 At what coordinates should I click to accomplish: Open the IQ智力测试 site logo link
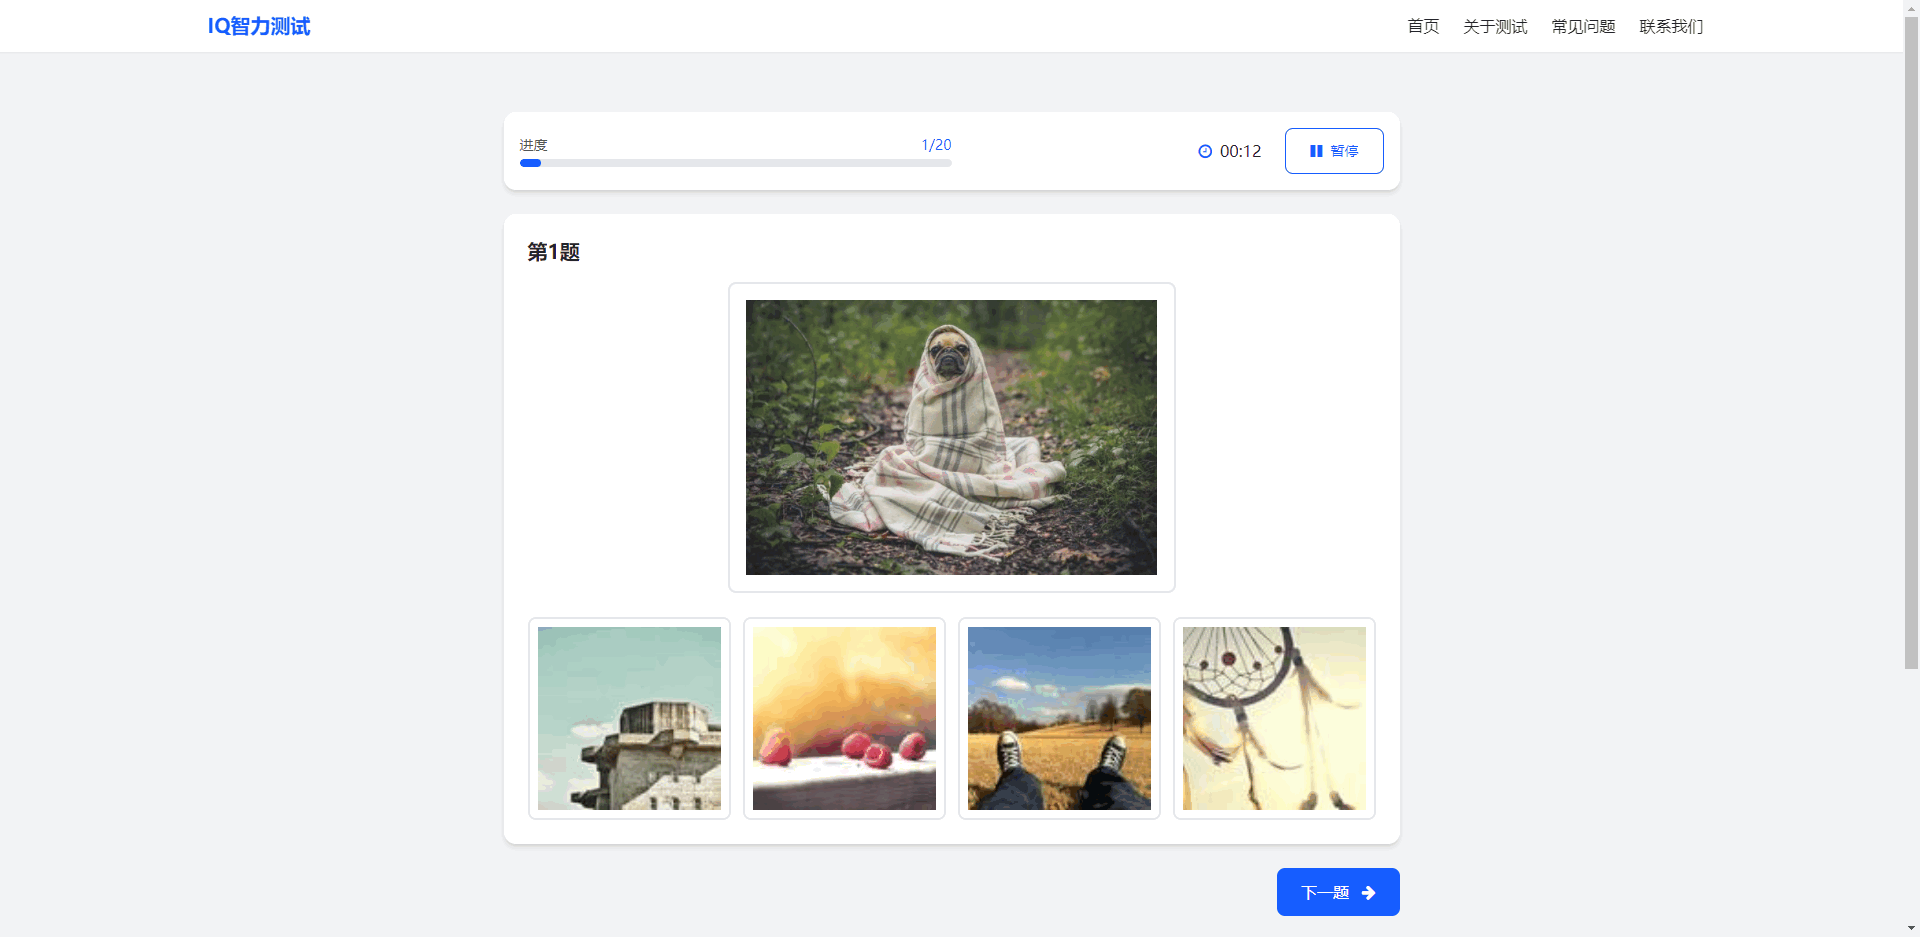tap(259, 26)
